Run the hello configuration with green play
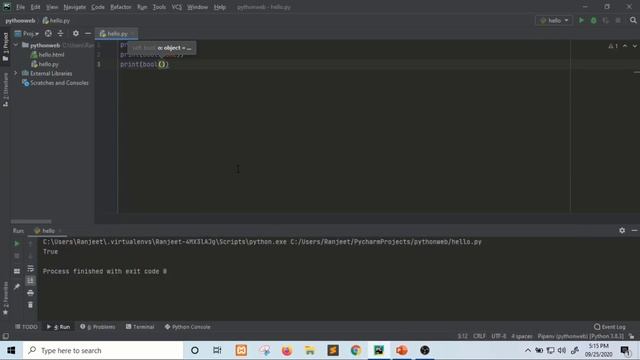The image size is (640, 360). click(581, 20)
